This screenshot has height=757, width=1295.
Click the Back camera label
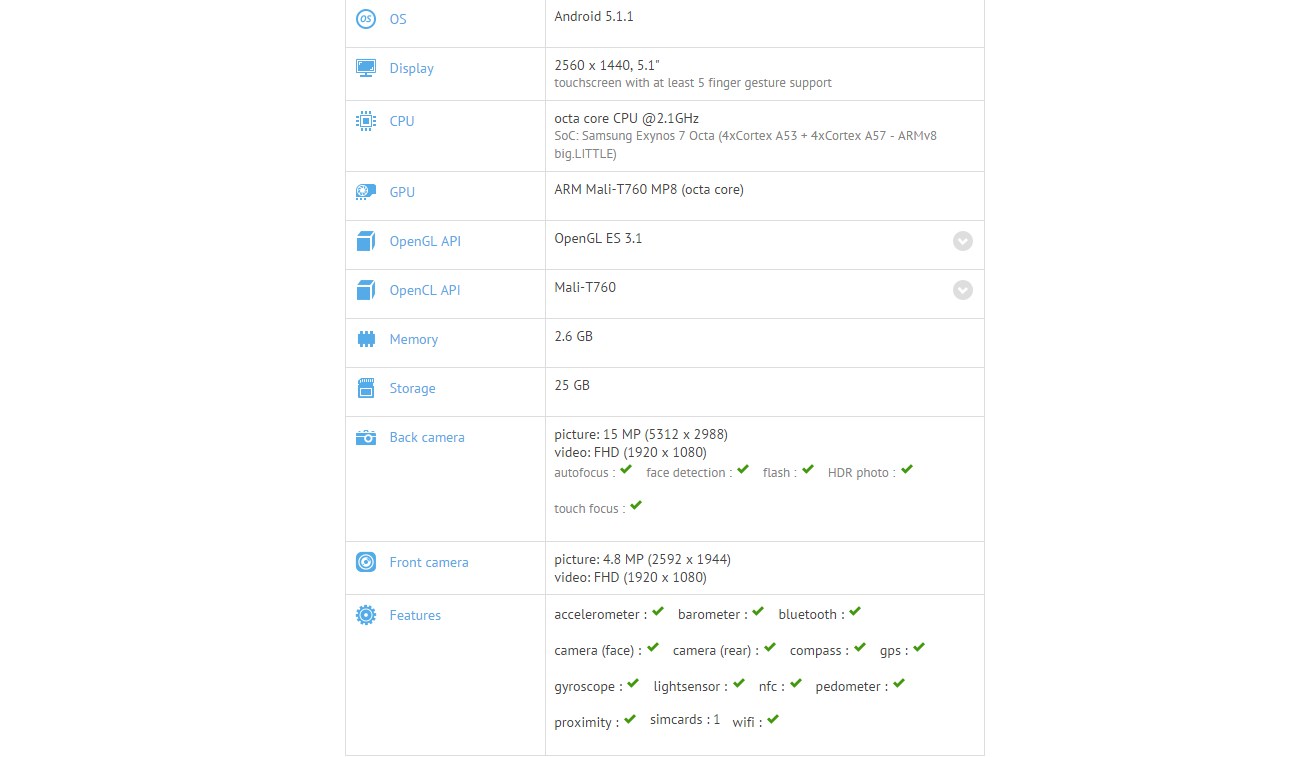coord(427,437)
